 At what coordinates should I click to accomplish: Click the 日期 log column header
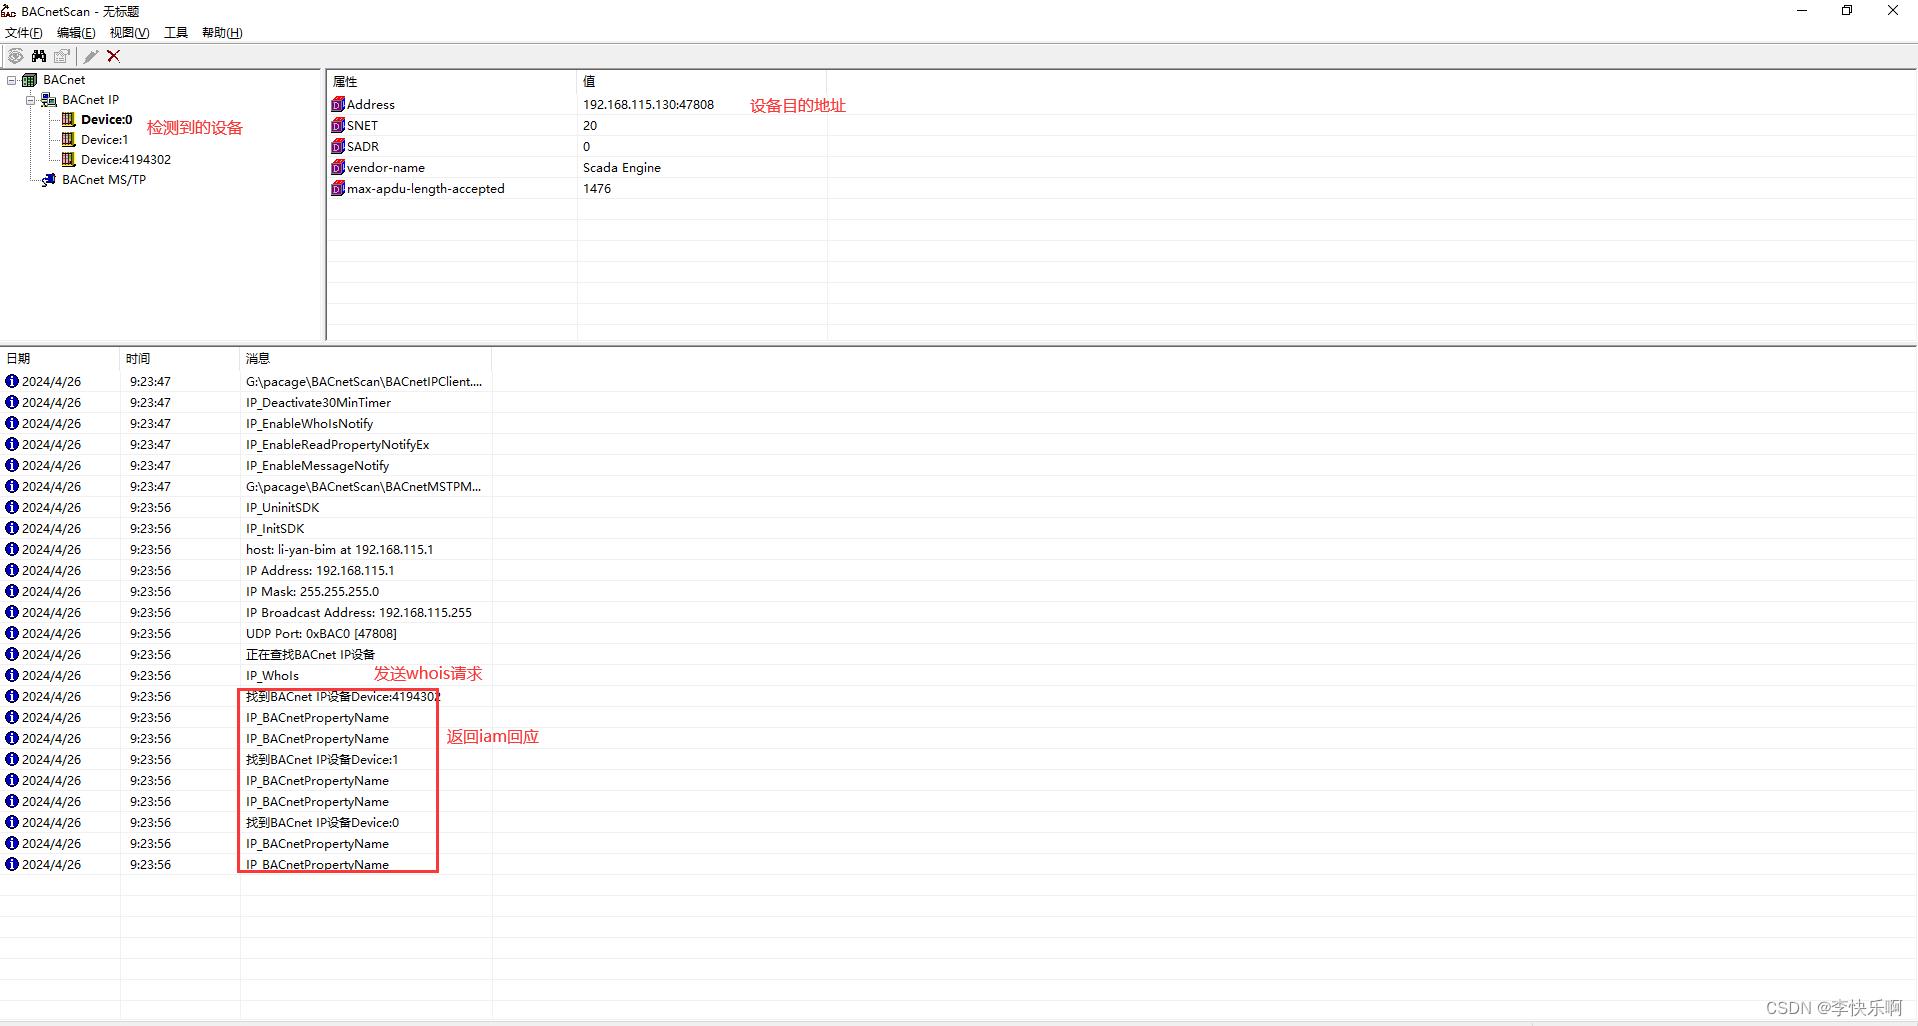pyautogui.click(x=60, y=358)
